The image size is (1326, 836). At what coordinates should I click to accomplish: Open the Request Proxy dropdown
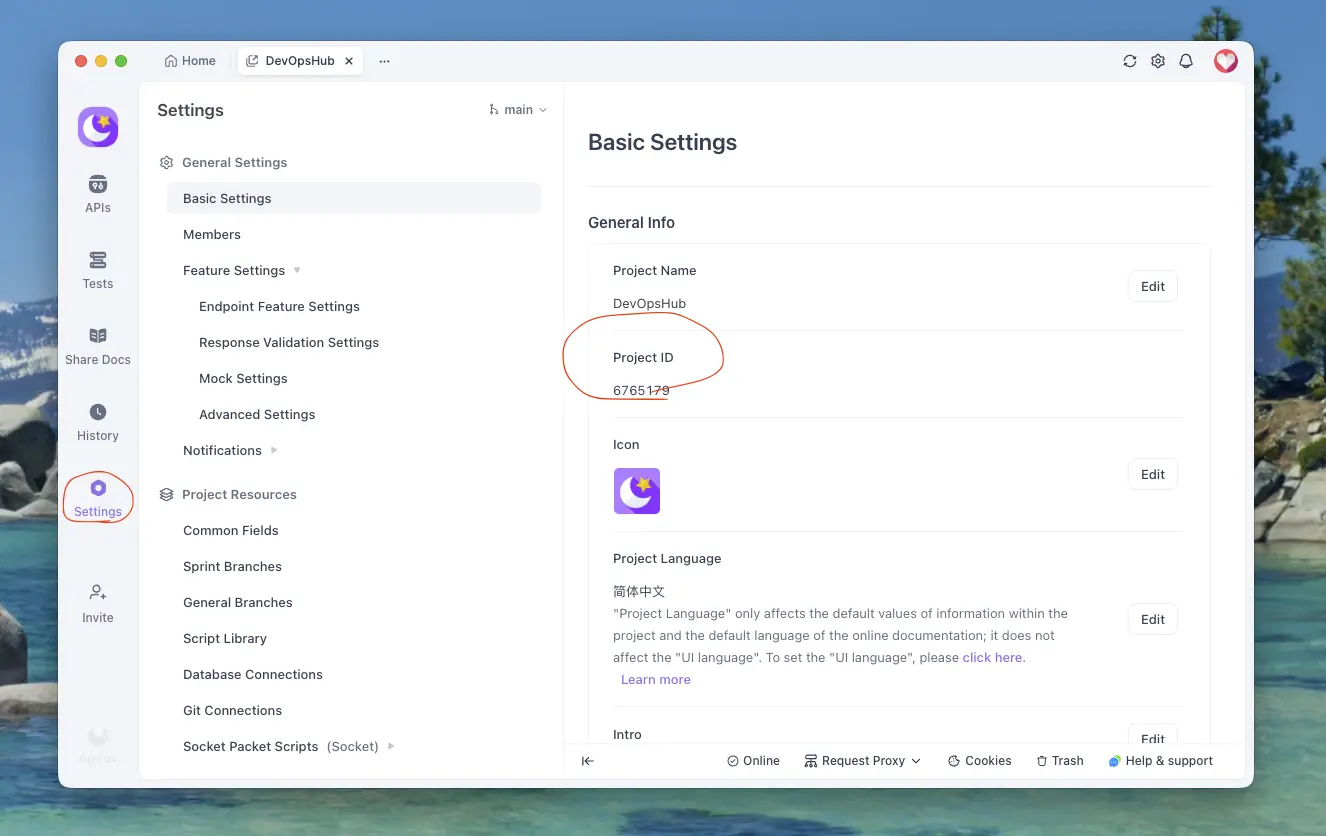[863, 761]
